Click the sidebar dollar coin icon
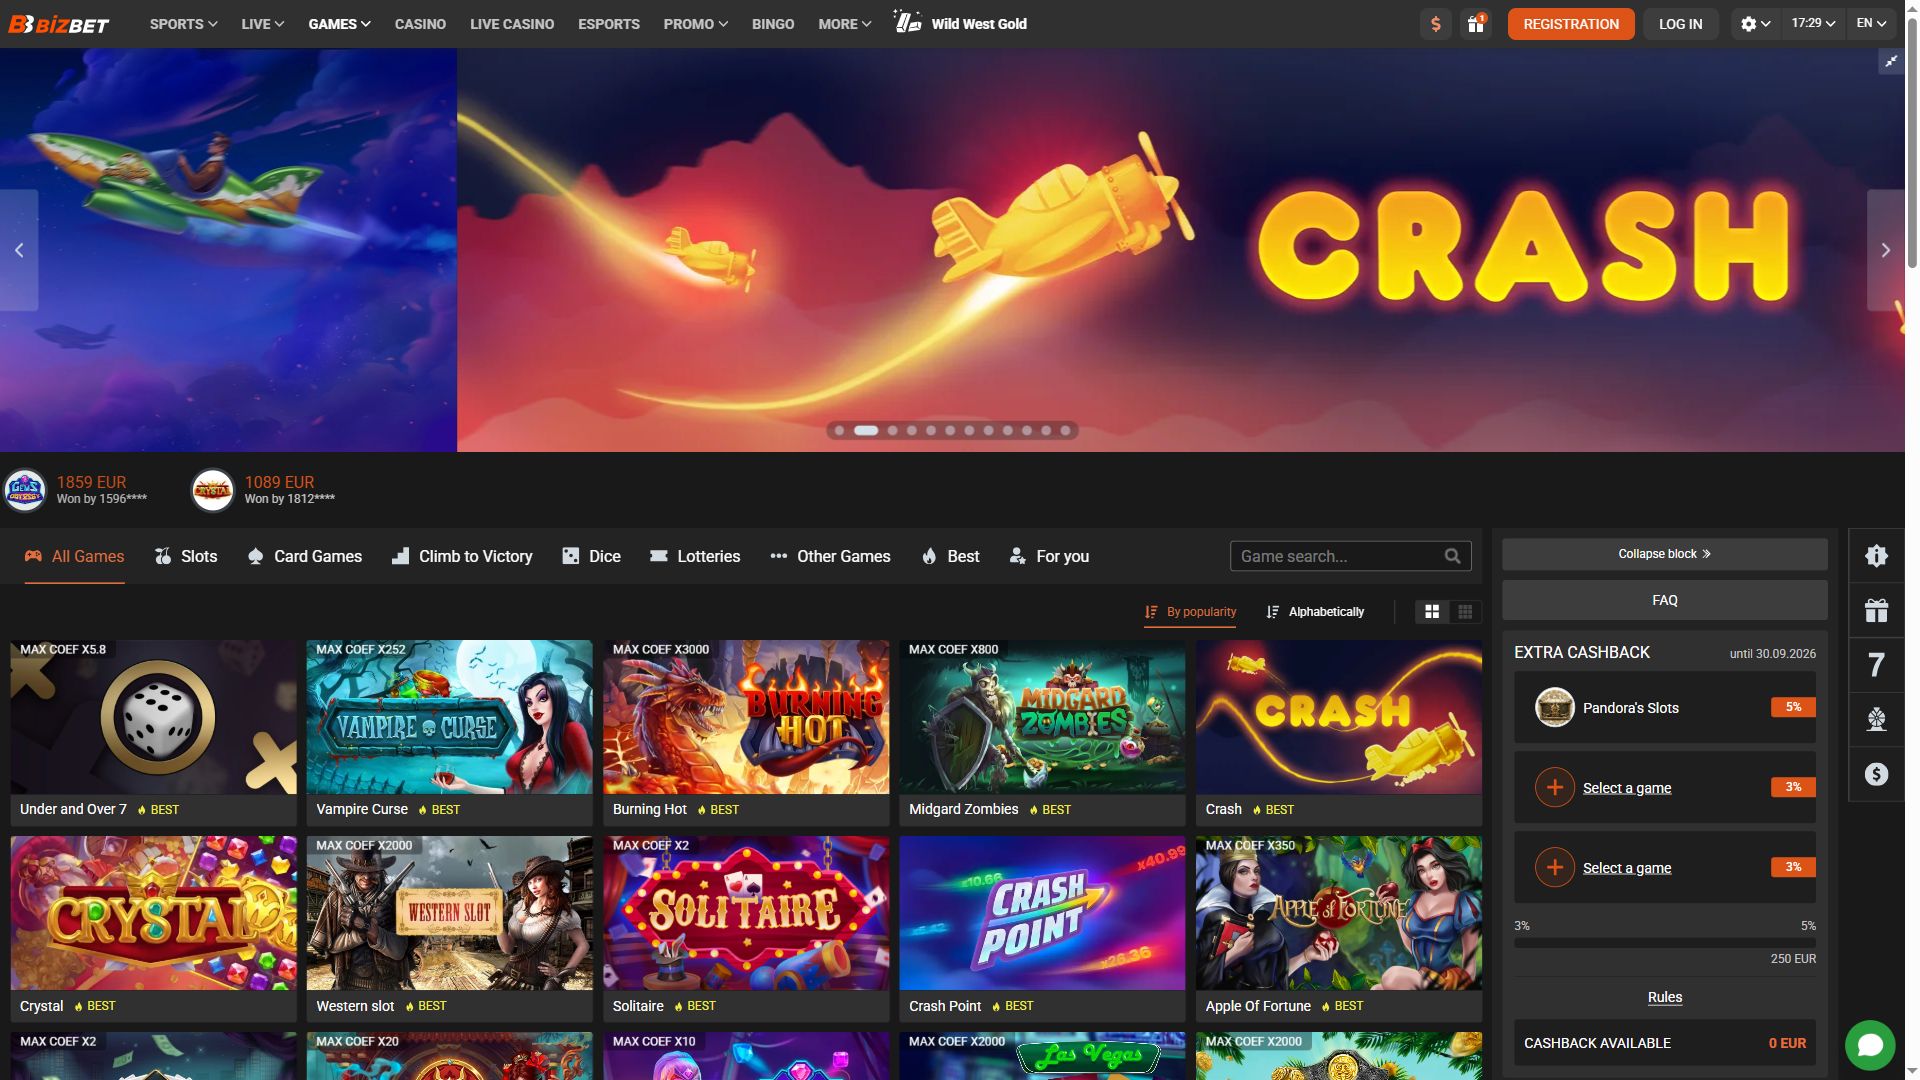Image resolution: width=1920 pixels, height=1080 pixels. click(1876, 774)
